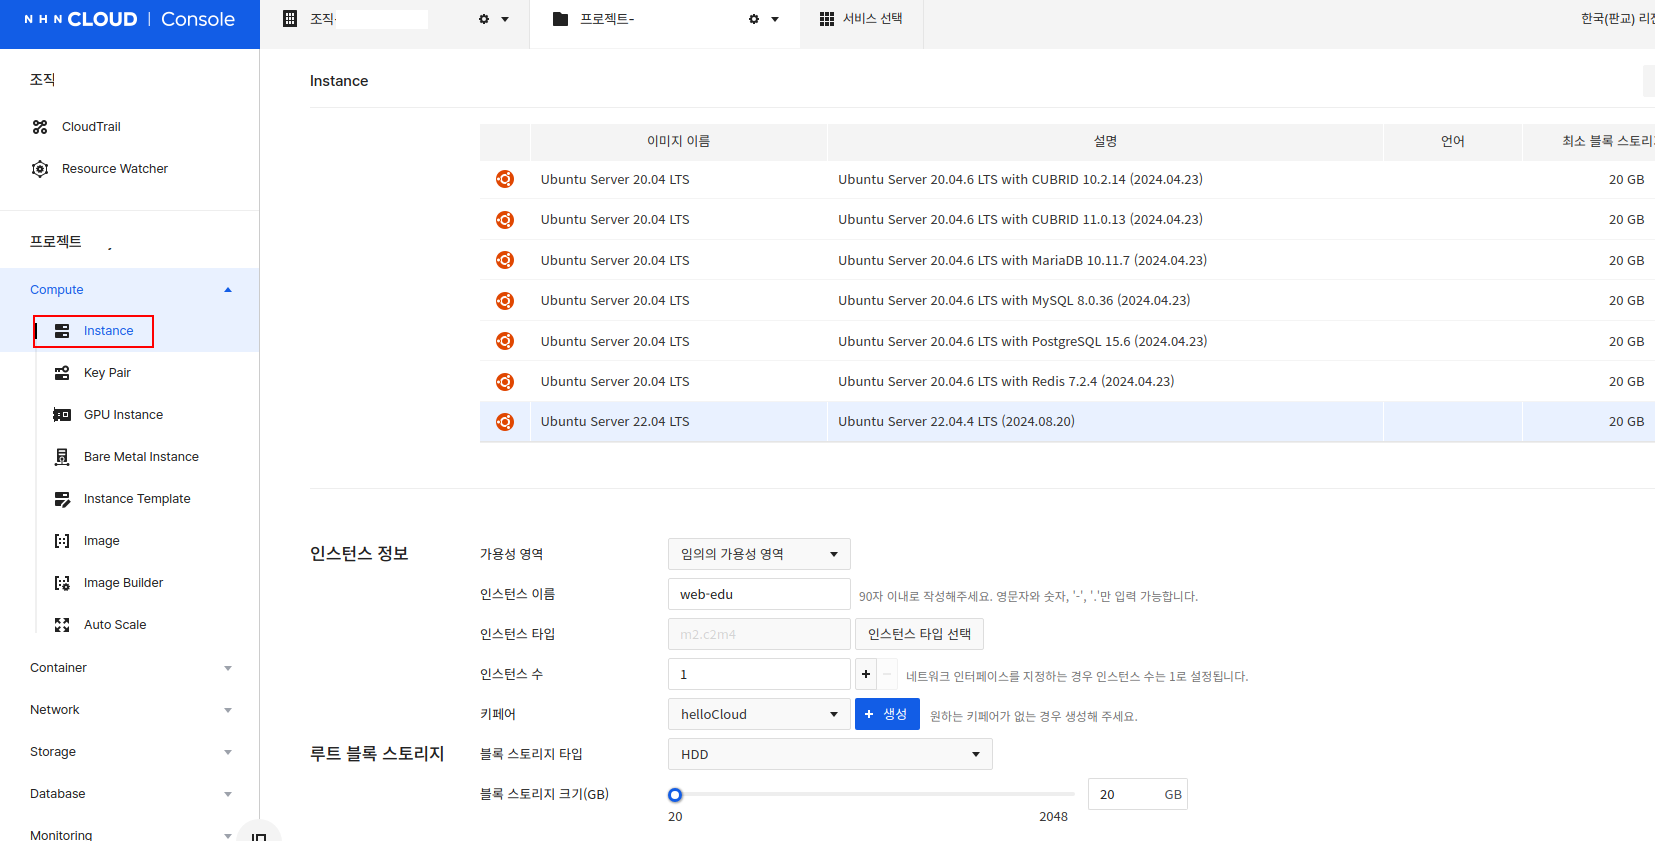Viewport: 1655px width, 841px height.
Task: Open the Bare Metal Instance menu item
Action: click(141, 457)
